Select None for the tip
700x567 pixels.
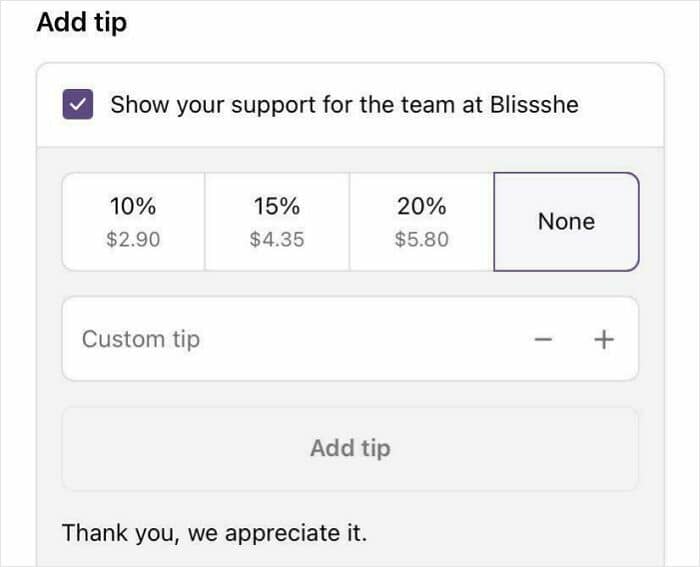(x=566, y=221)
